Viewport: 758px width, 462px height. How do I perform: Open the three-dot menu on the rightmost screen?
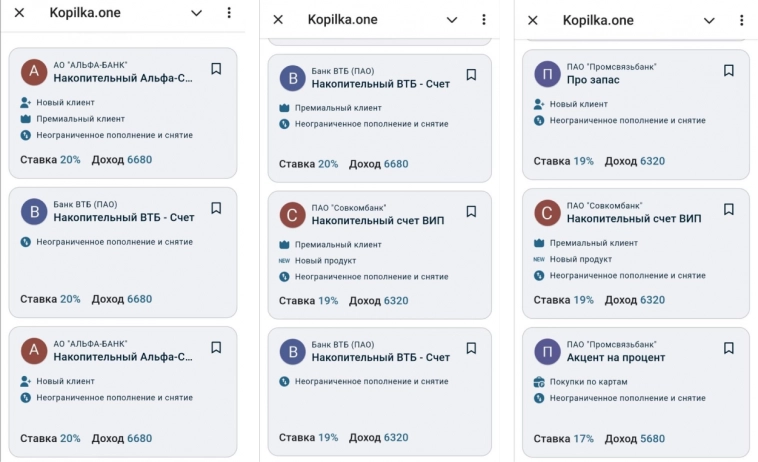tap(740, 20)
